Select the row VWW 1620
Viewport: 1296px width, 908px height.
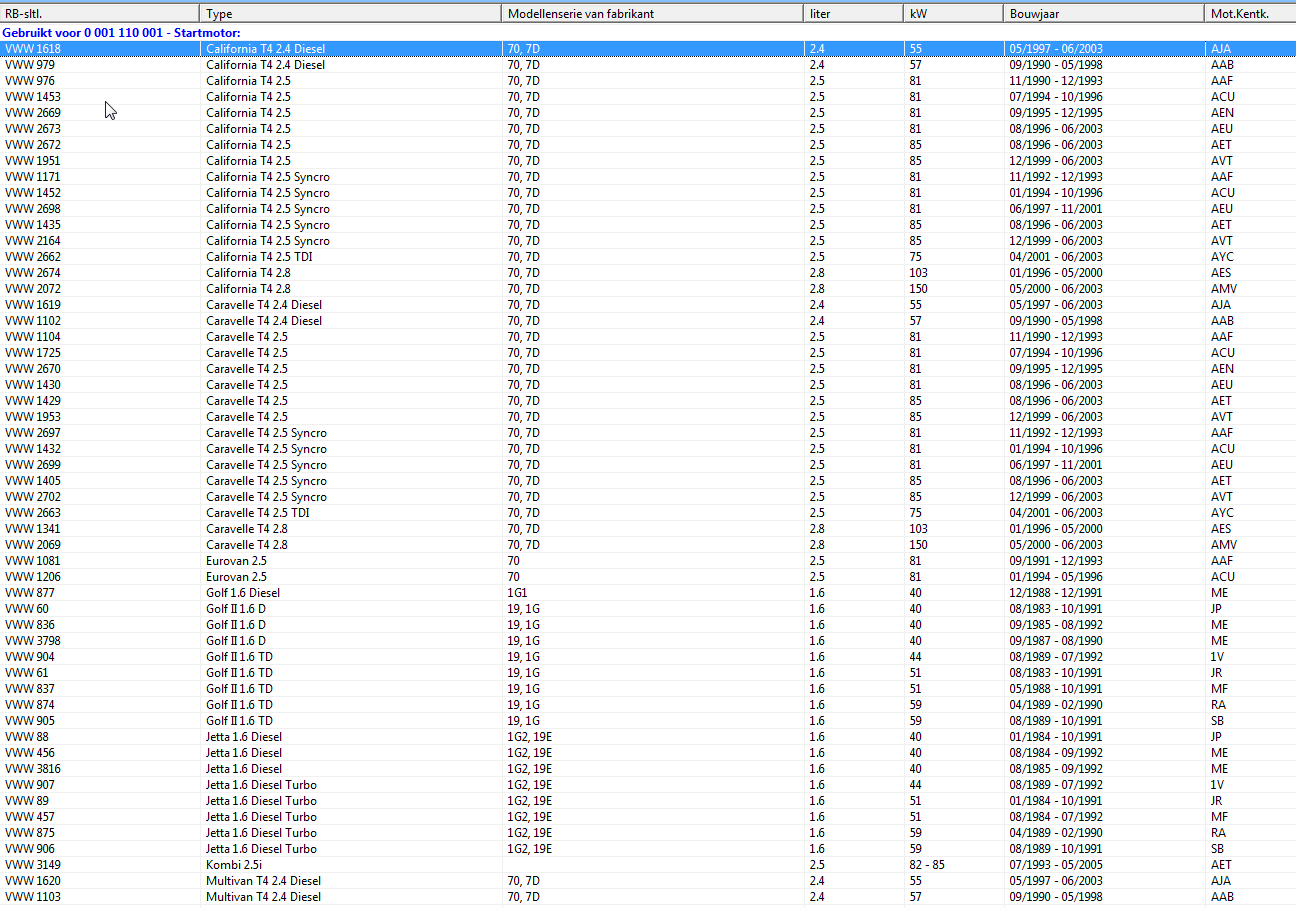648,881
